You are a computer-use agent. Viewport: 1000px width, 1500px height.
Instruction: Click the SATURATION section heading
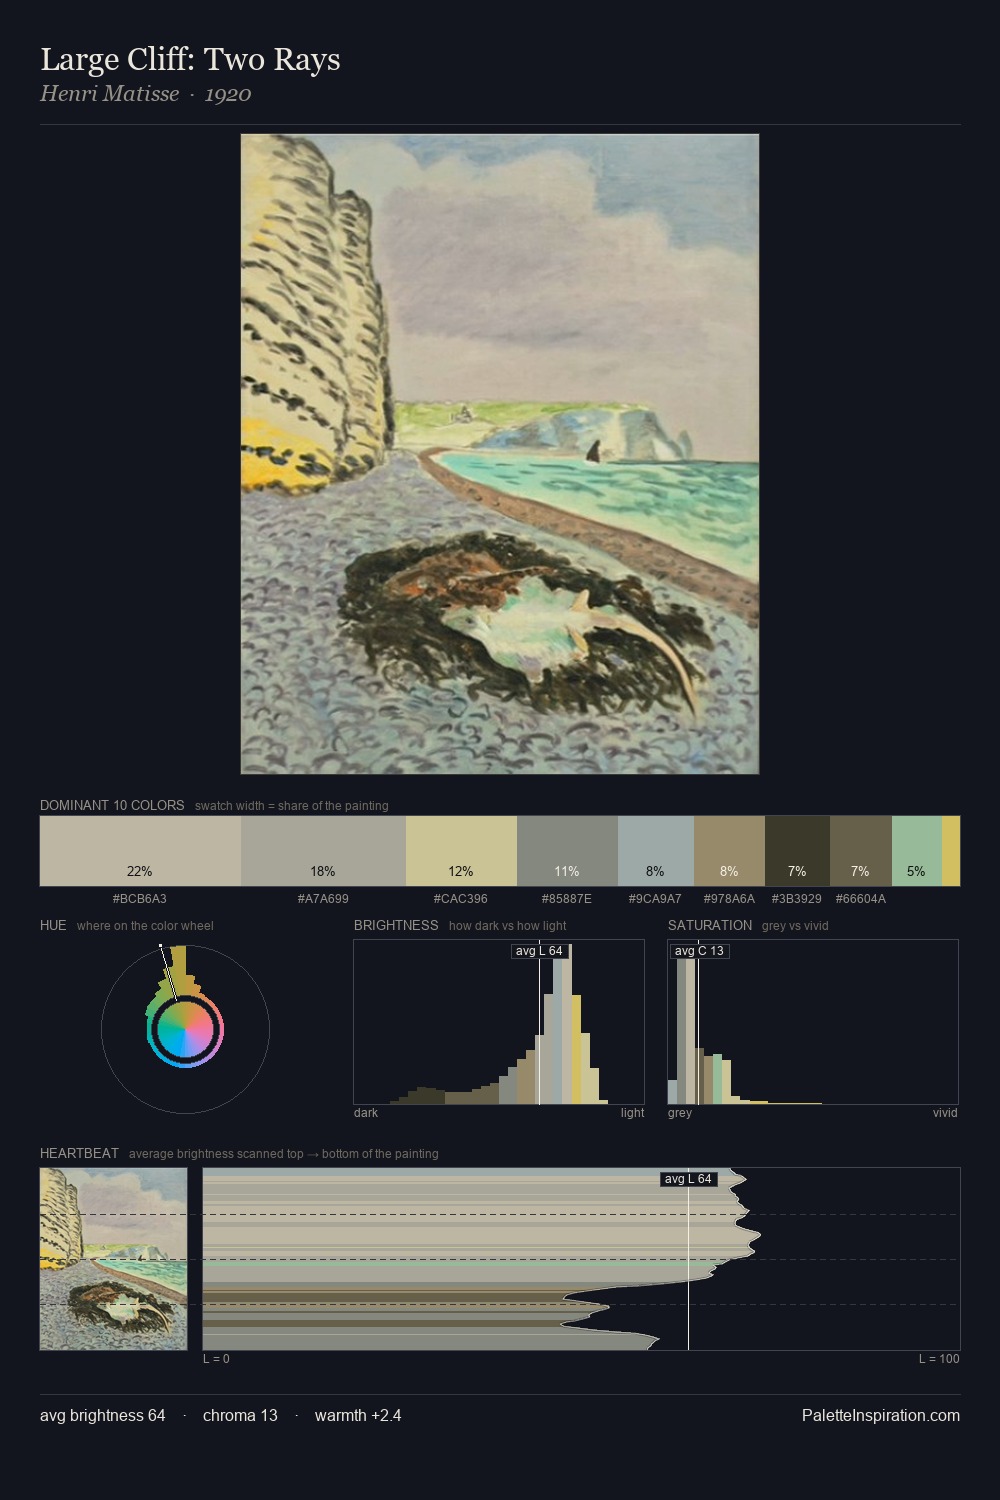710,925
